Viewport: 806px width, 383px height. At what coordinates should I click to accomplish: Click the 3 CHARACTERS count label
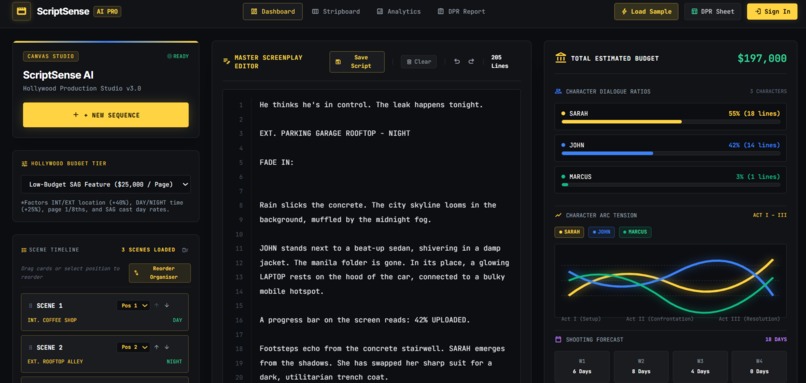pos(768,92)
